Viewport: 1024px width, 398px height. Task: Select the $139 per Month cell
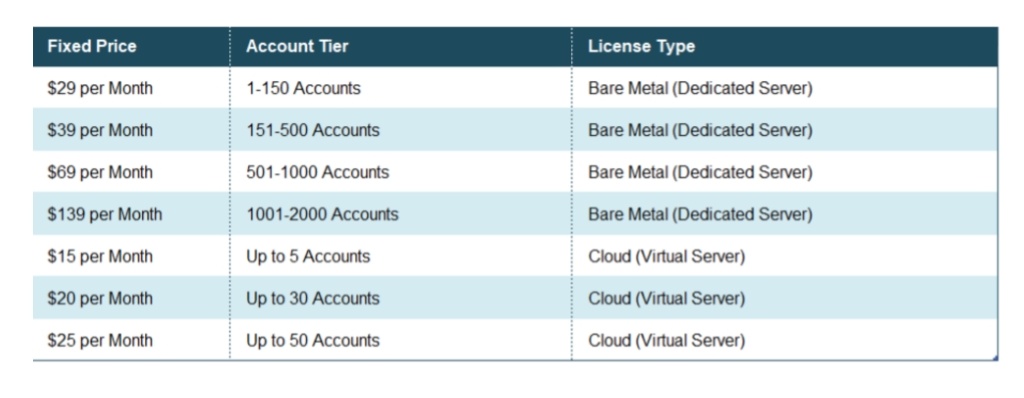pyautogui.click(x=131, y=214)
